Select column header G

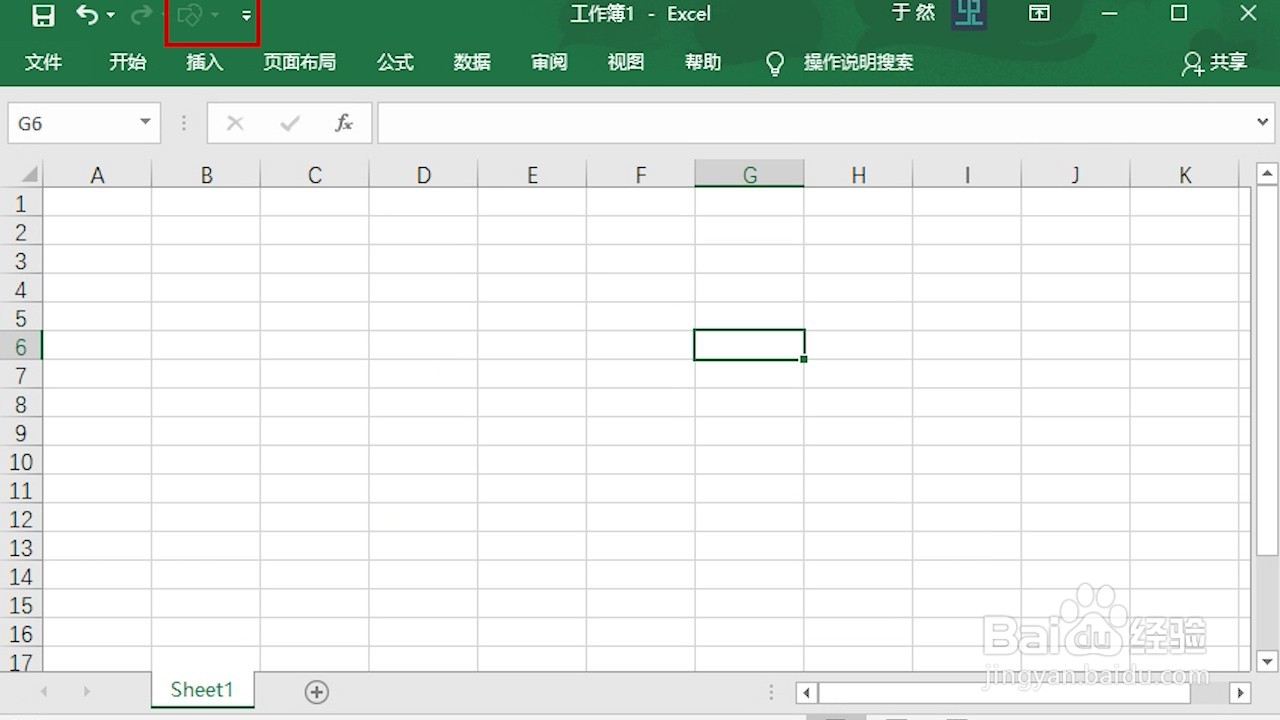[749, 174]
